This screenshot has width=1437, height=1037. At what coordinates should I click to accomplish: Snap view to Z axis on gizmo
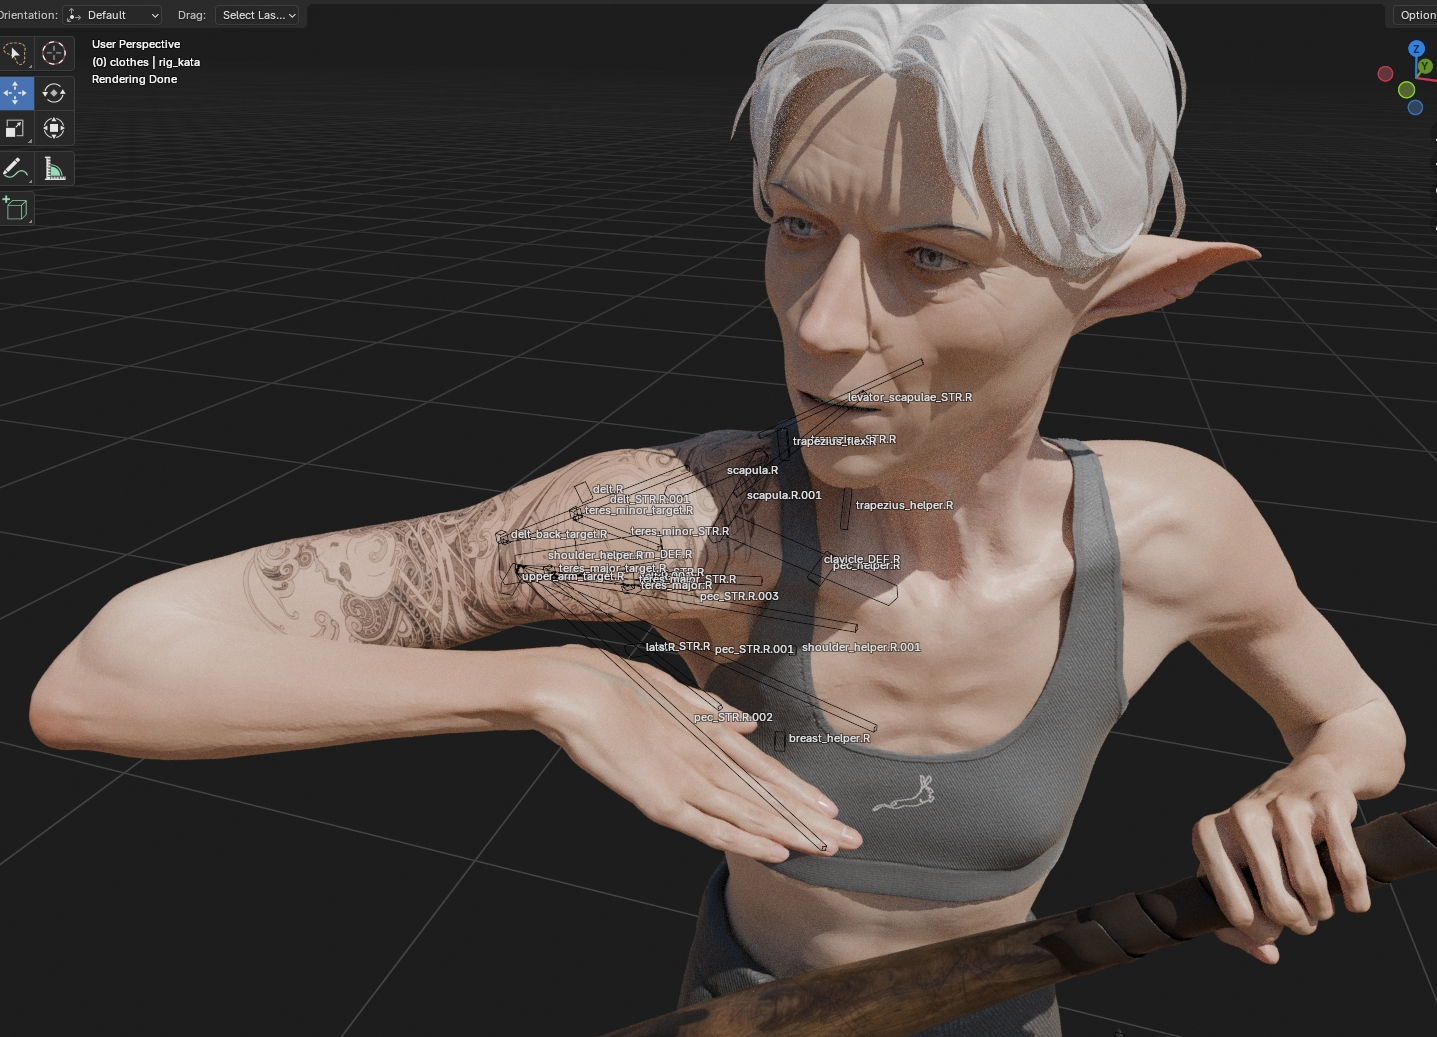[1416, 48]
